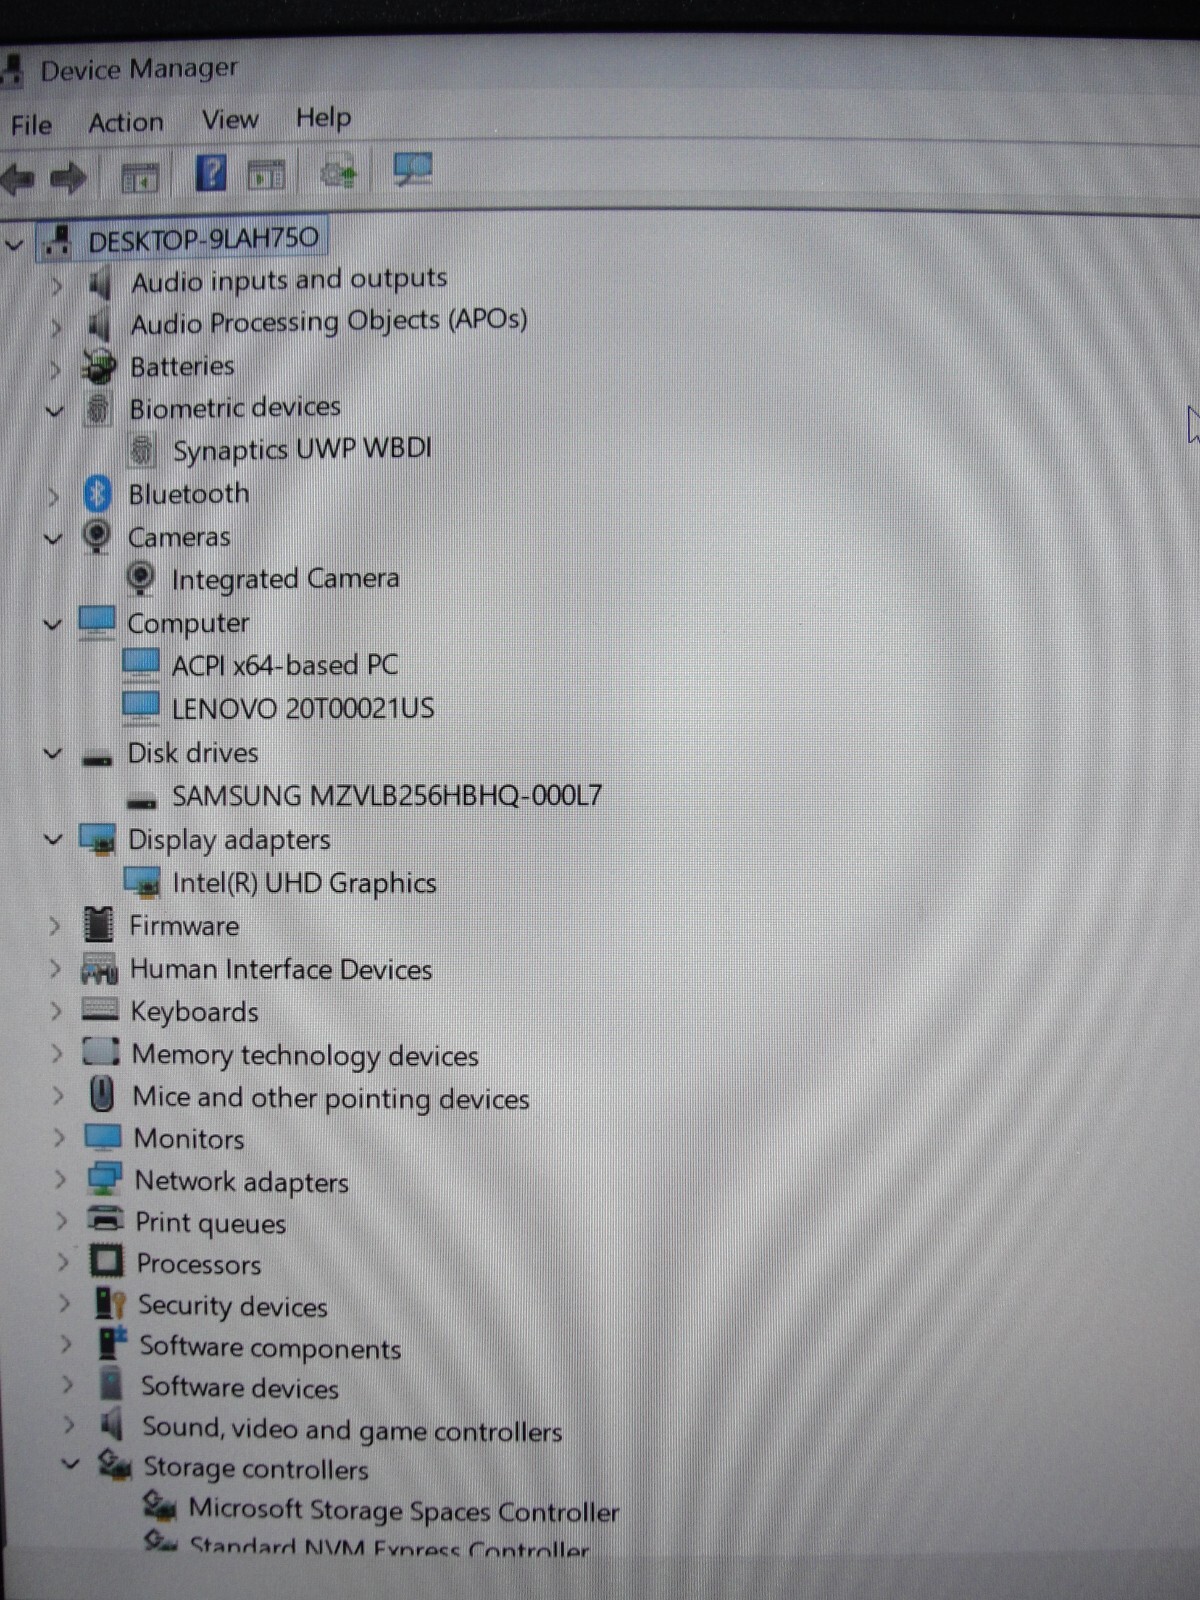Expand the Processors branch arrow

click(x=63, y=1262)
